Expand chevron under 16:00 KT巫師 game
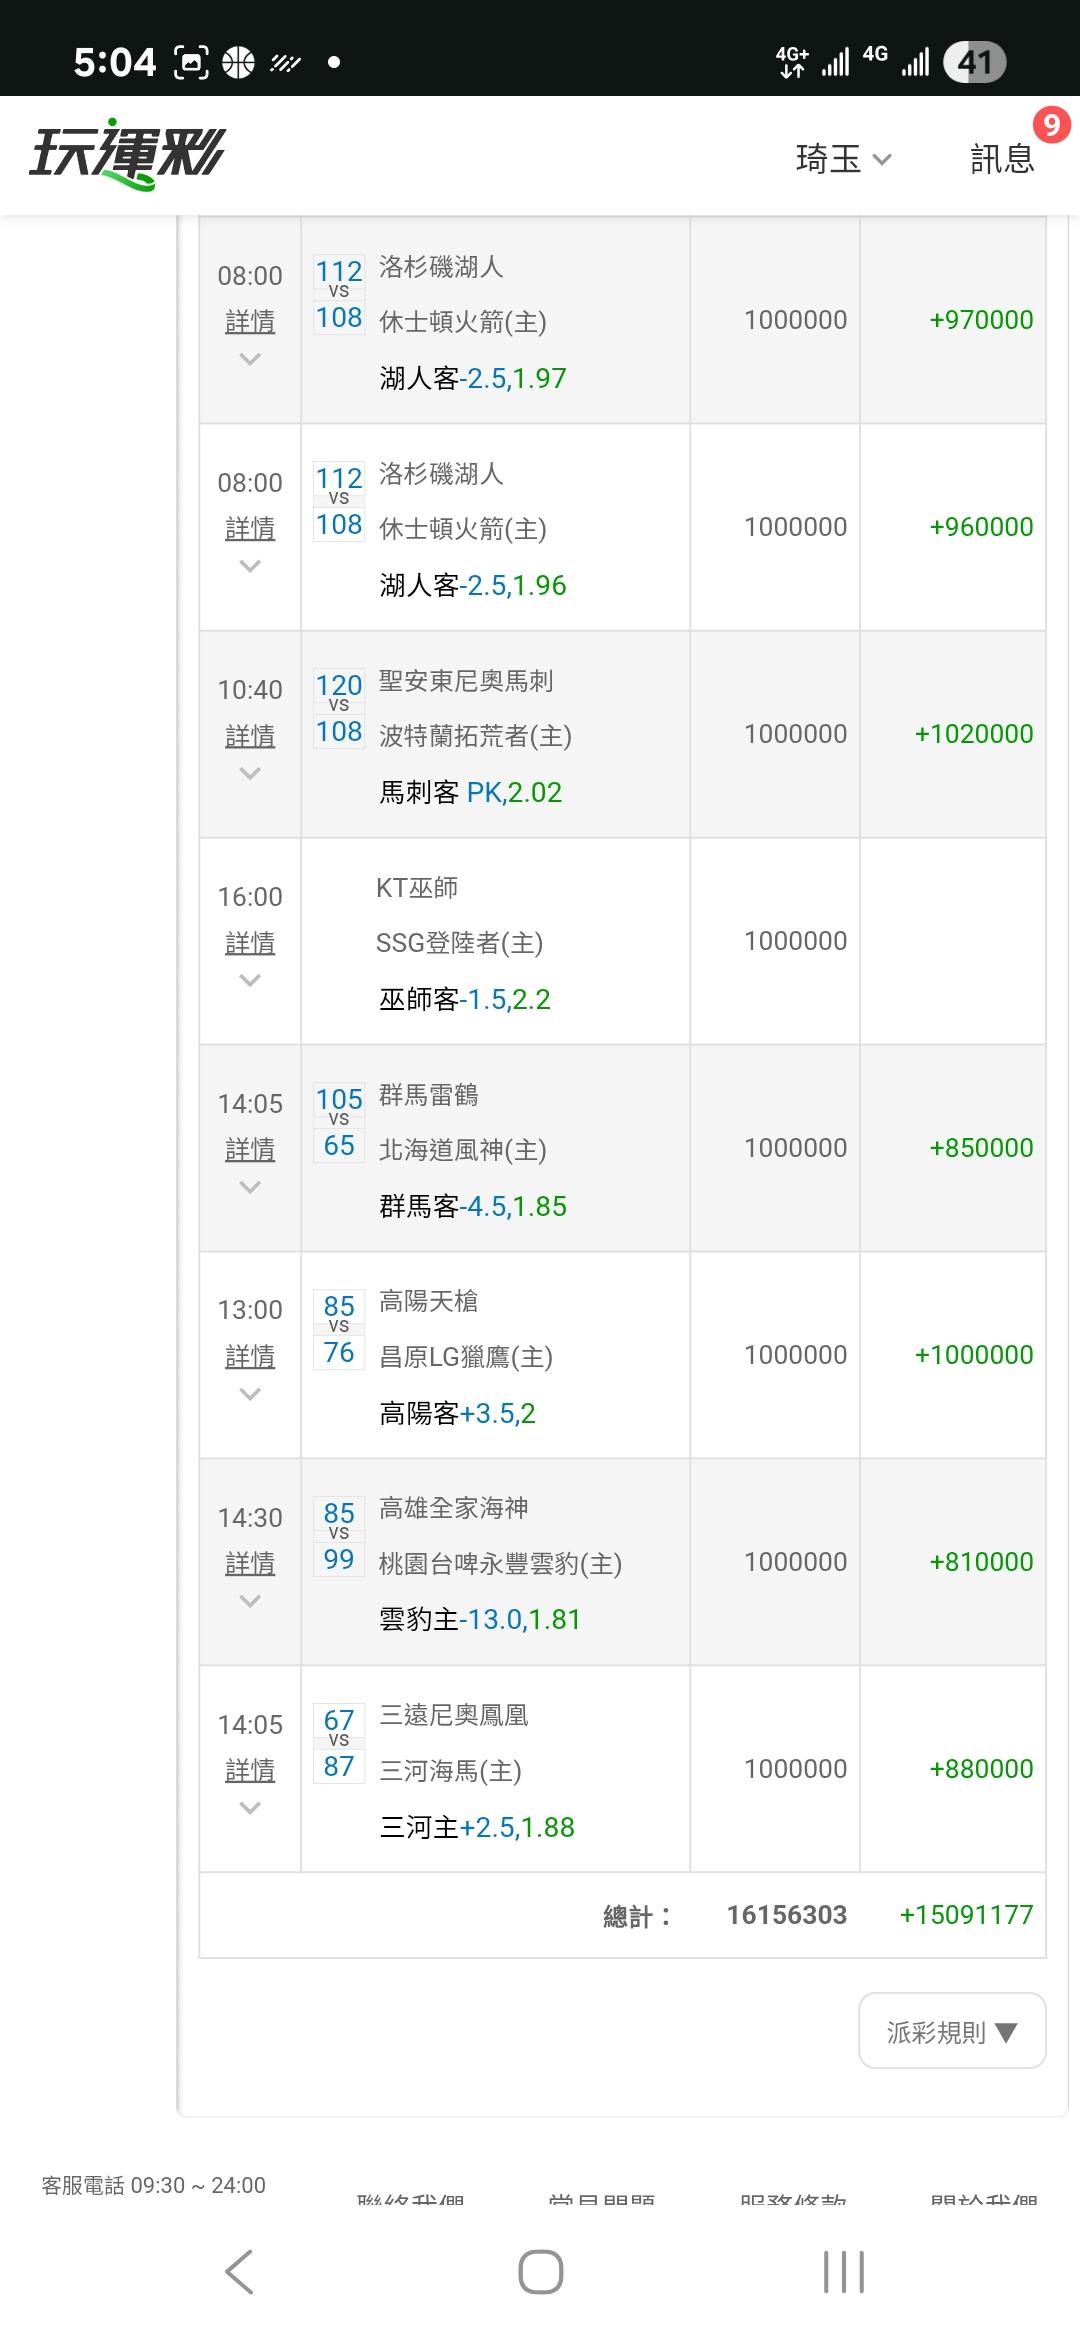The height and width of the screenshot is (2340, 1080). [250, 980]
